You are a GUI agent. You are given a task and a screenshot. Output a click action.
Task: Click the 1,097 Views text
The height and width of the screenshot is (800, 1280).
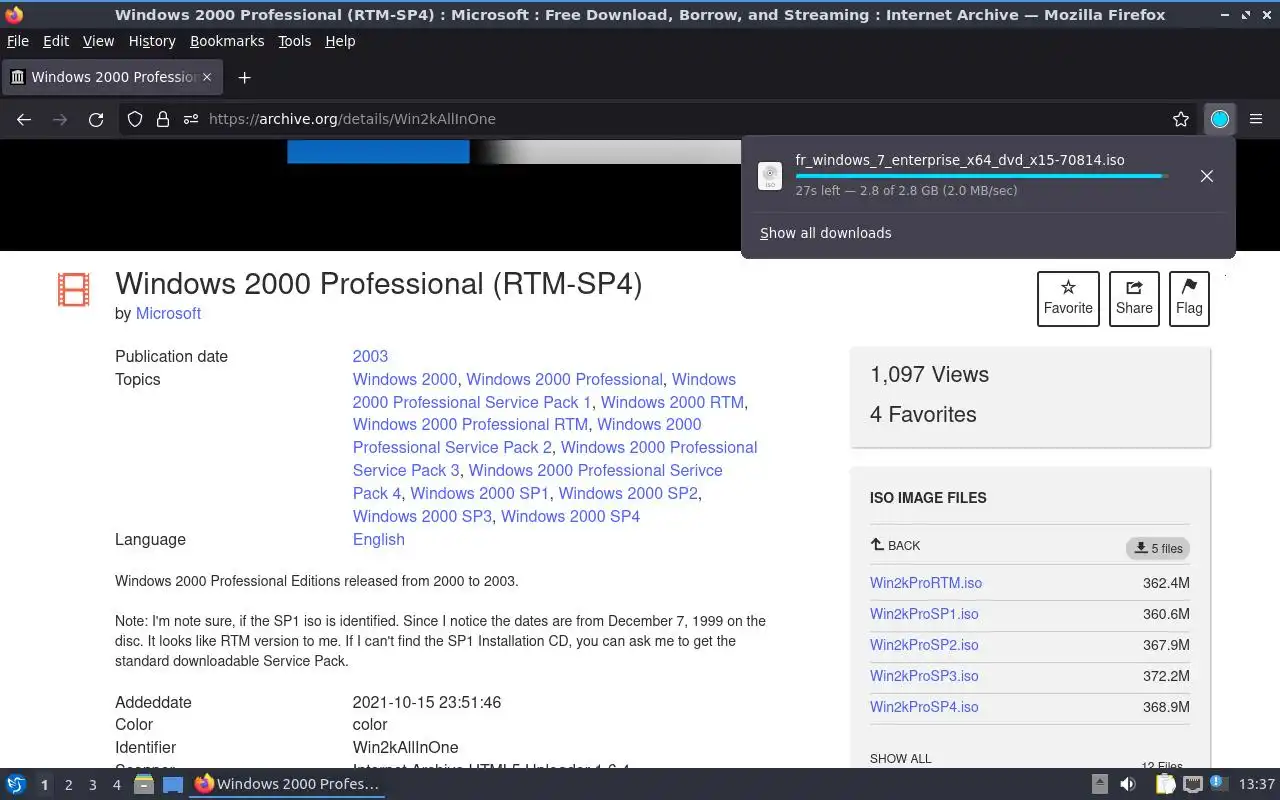click(929, 374)
